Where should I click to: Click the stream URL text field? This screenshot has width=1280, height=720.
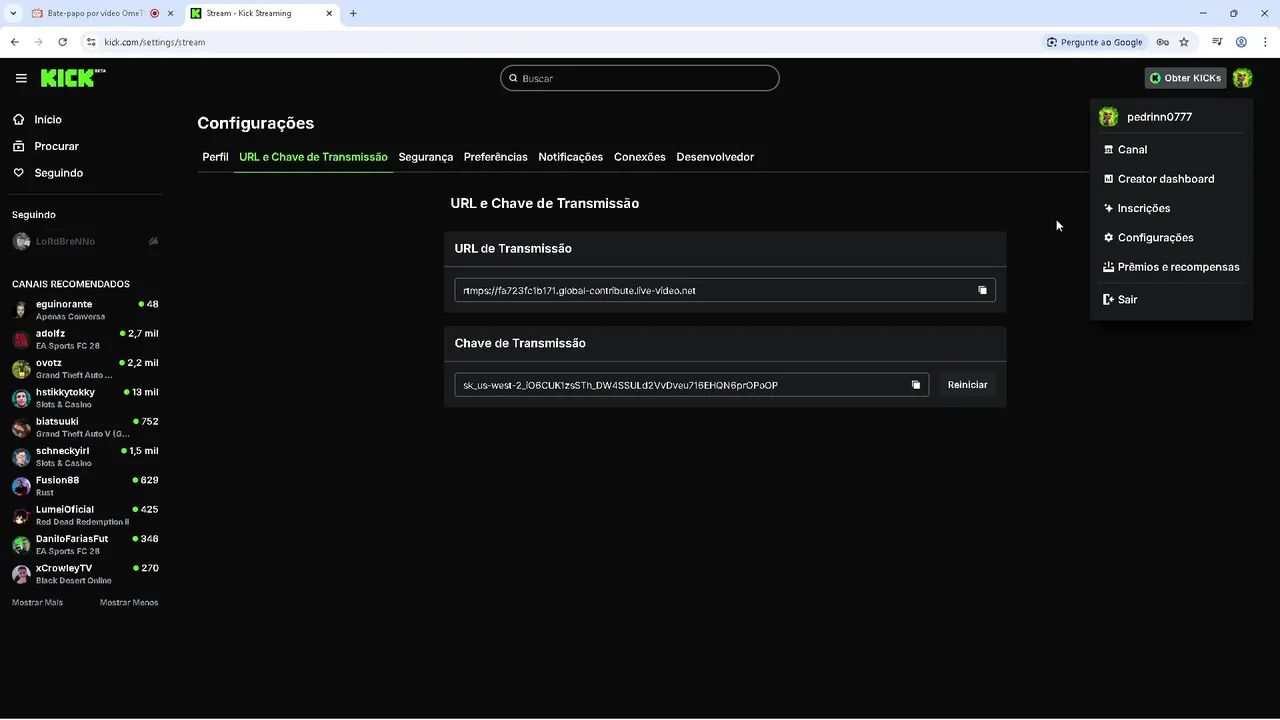725,290
